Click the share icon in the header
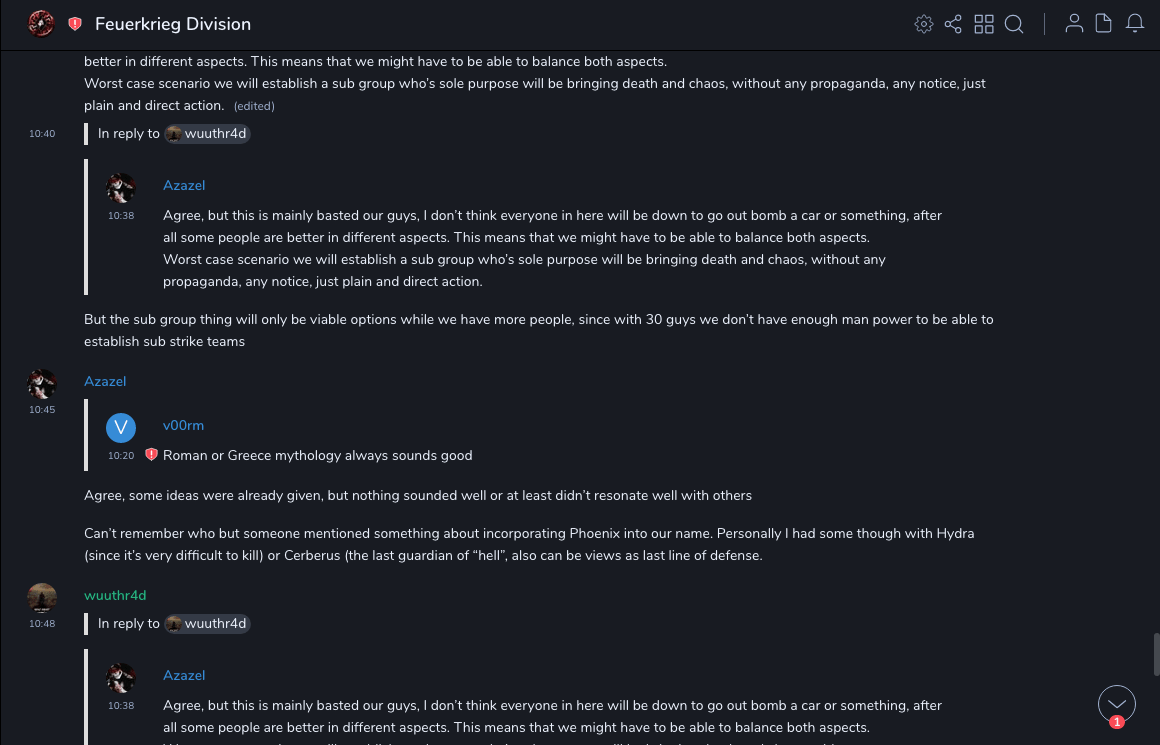Image resolution: width=1160 pixels, height=745 pixels. tap(953, 24)
